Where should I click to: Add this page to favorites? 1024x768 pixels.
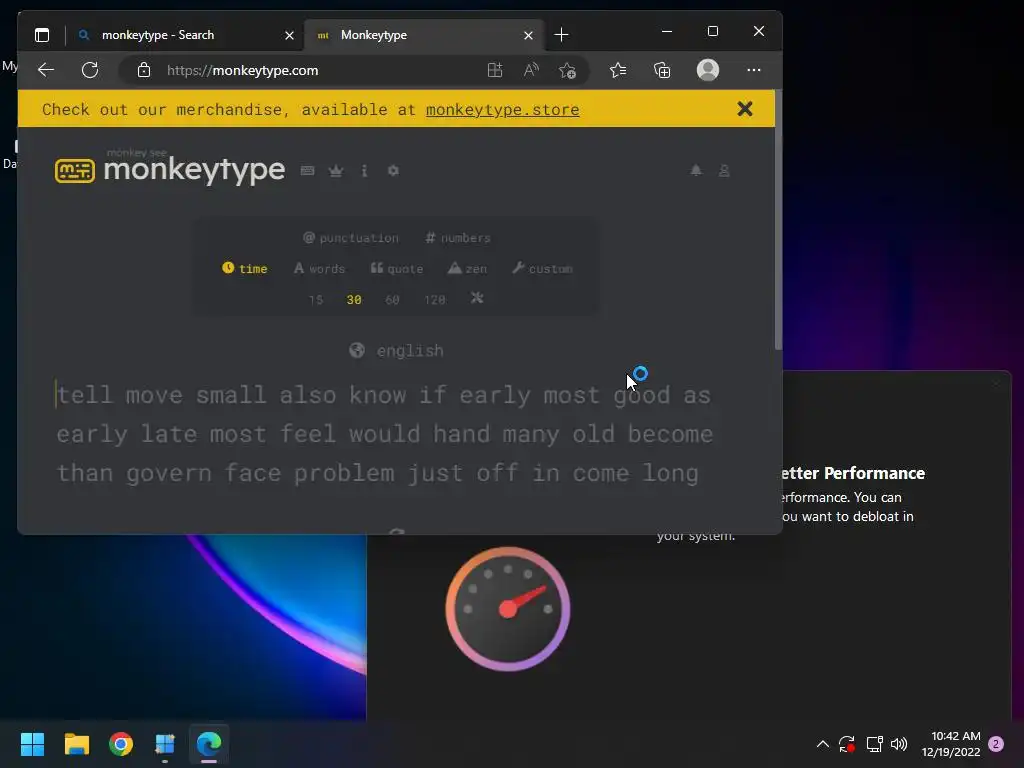click(x=568, y=70)
